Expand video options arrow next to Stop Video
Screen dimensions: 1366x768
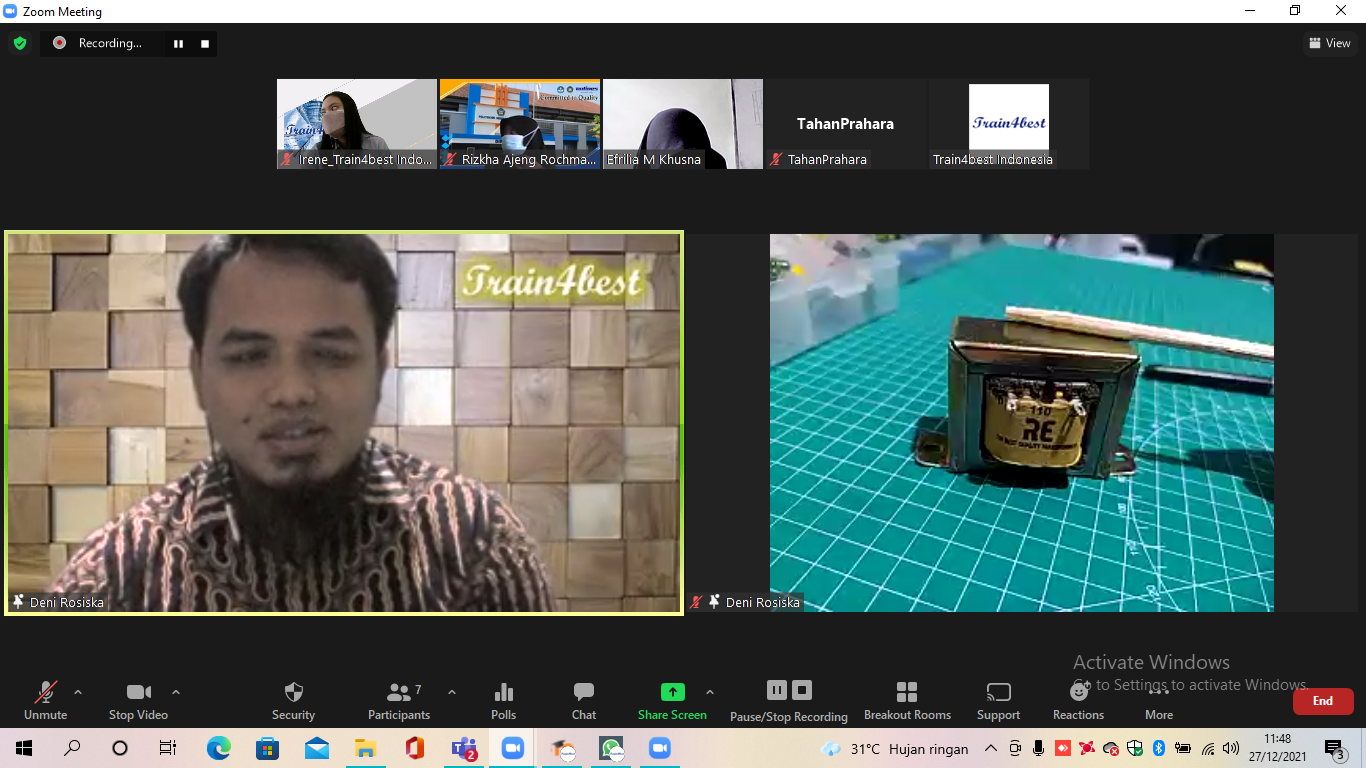click(x=176, y=692)
